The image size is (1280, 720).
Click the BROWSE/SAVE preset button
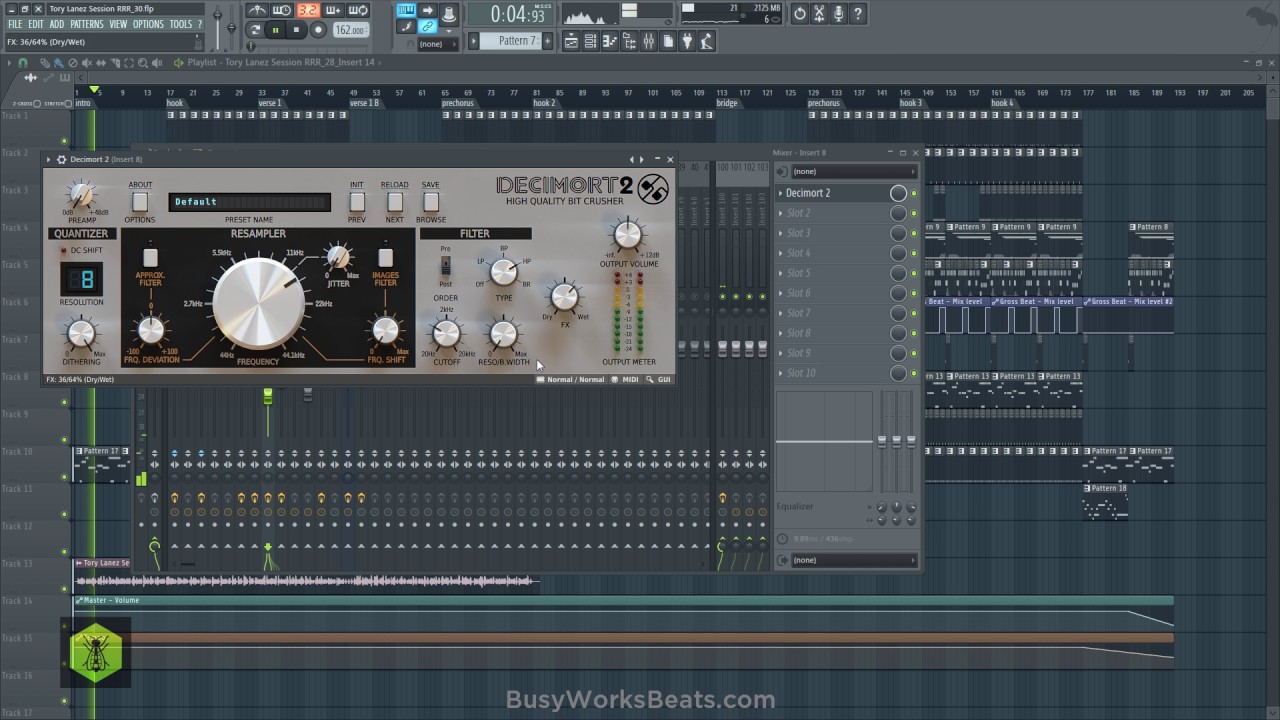point(431,202)
